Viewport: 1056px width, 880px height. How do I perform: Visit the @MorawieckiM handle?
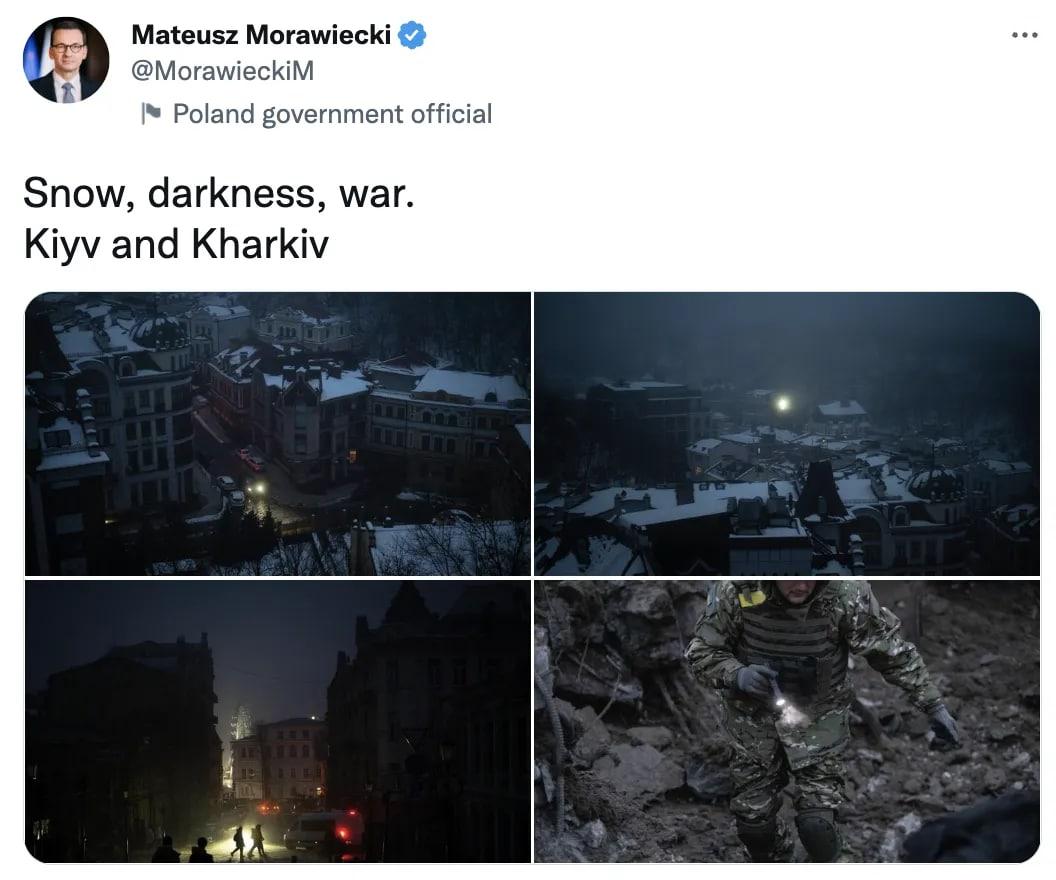(x=222, y=71)
